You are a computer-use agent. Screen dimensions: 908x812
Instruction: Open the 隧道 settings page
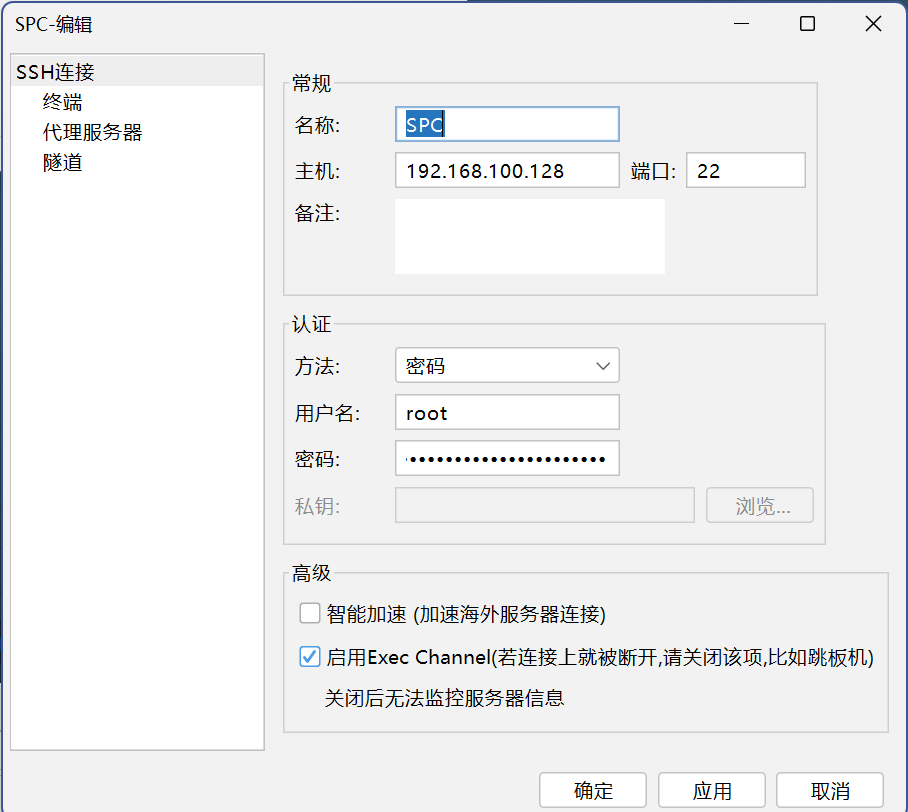(x=62, y=161)
